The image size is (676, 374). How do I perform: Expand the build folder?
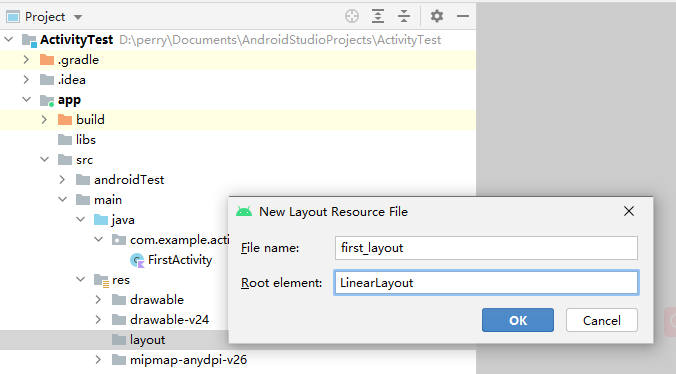pos(44,120)
